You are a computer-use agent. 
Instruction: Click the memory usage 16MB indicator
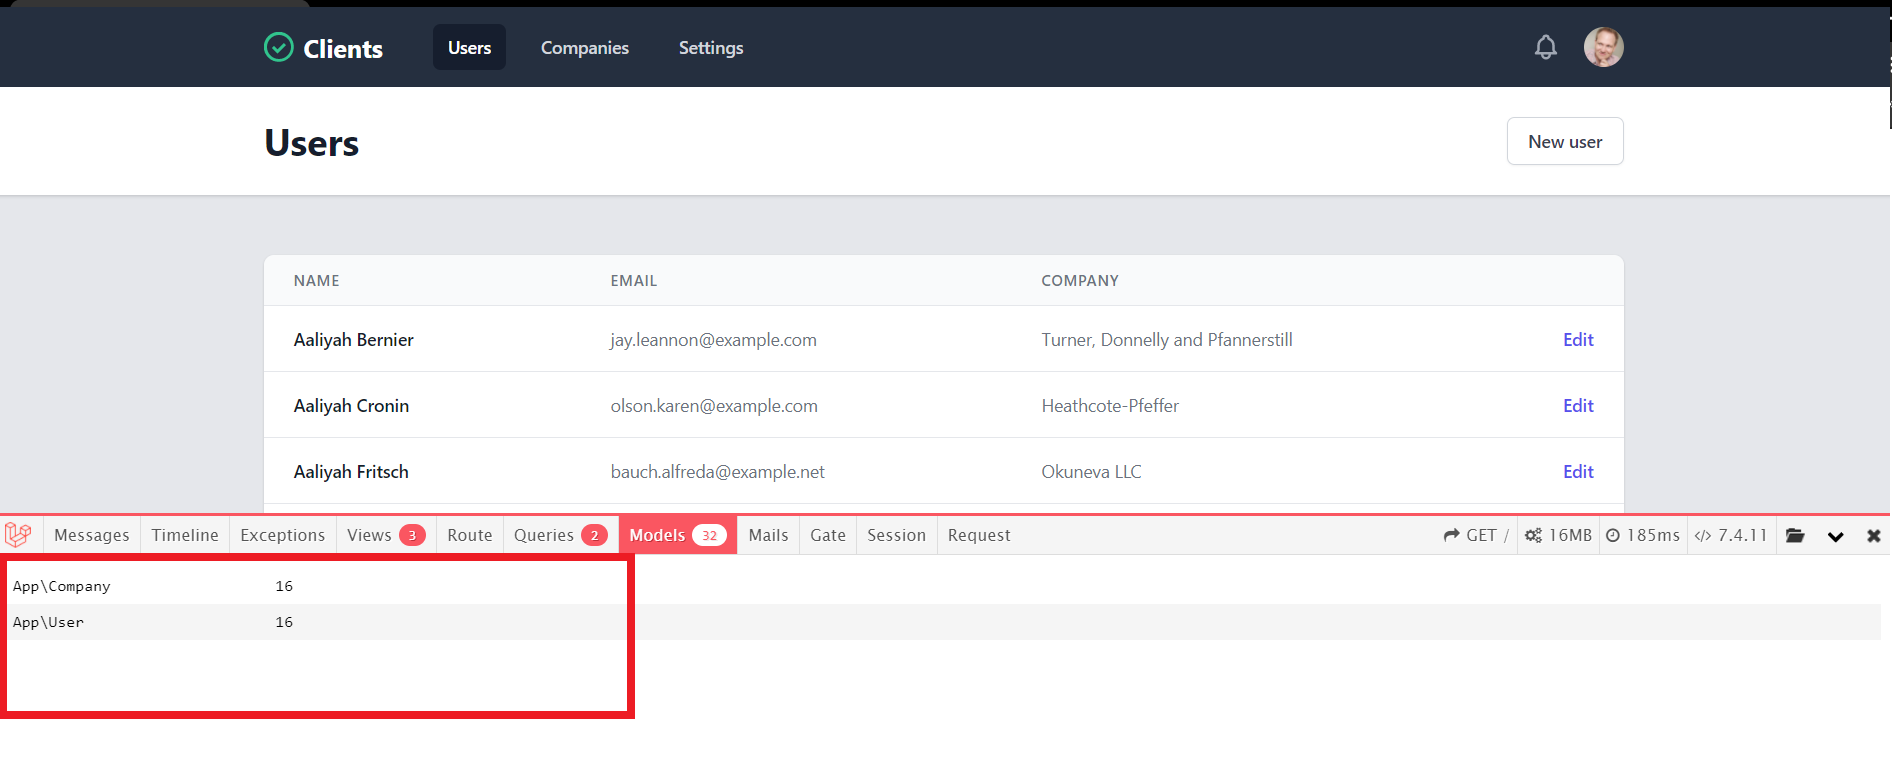tap(1558, 536)
